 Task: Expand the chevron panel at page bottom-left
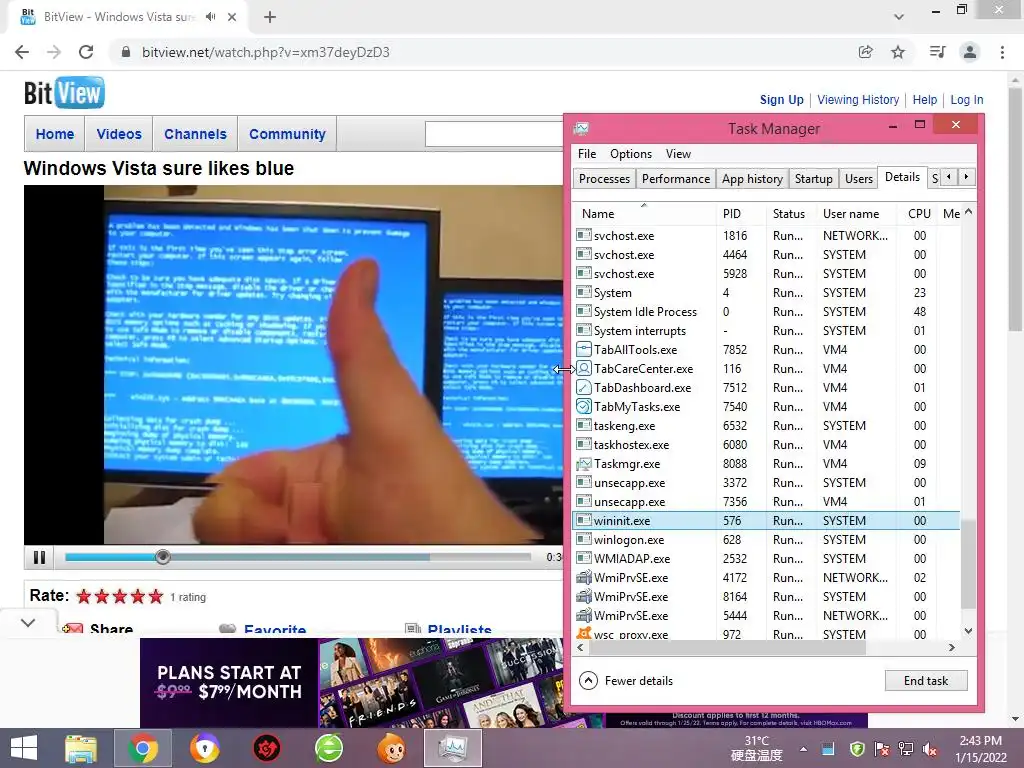28,622
